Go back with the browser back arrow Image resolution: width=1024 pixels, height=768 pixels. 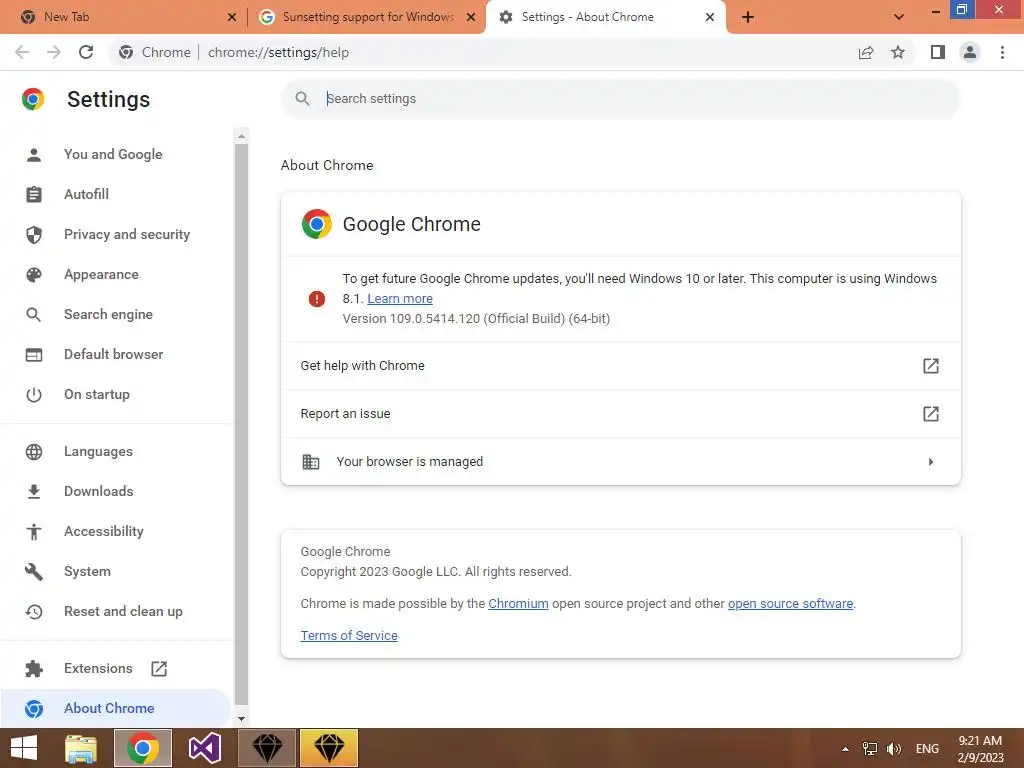pos(22,52)
